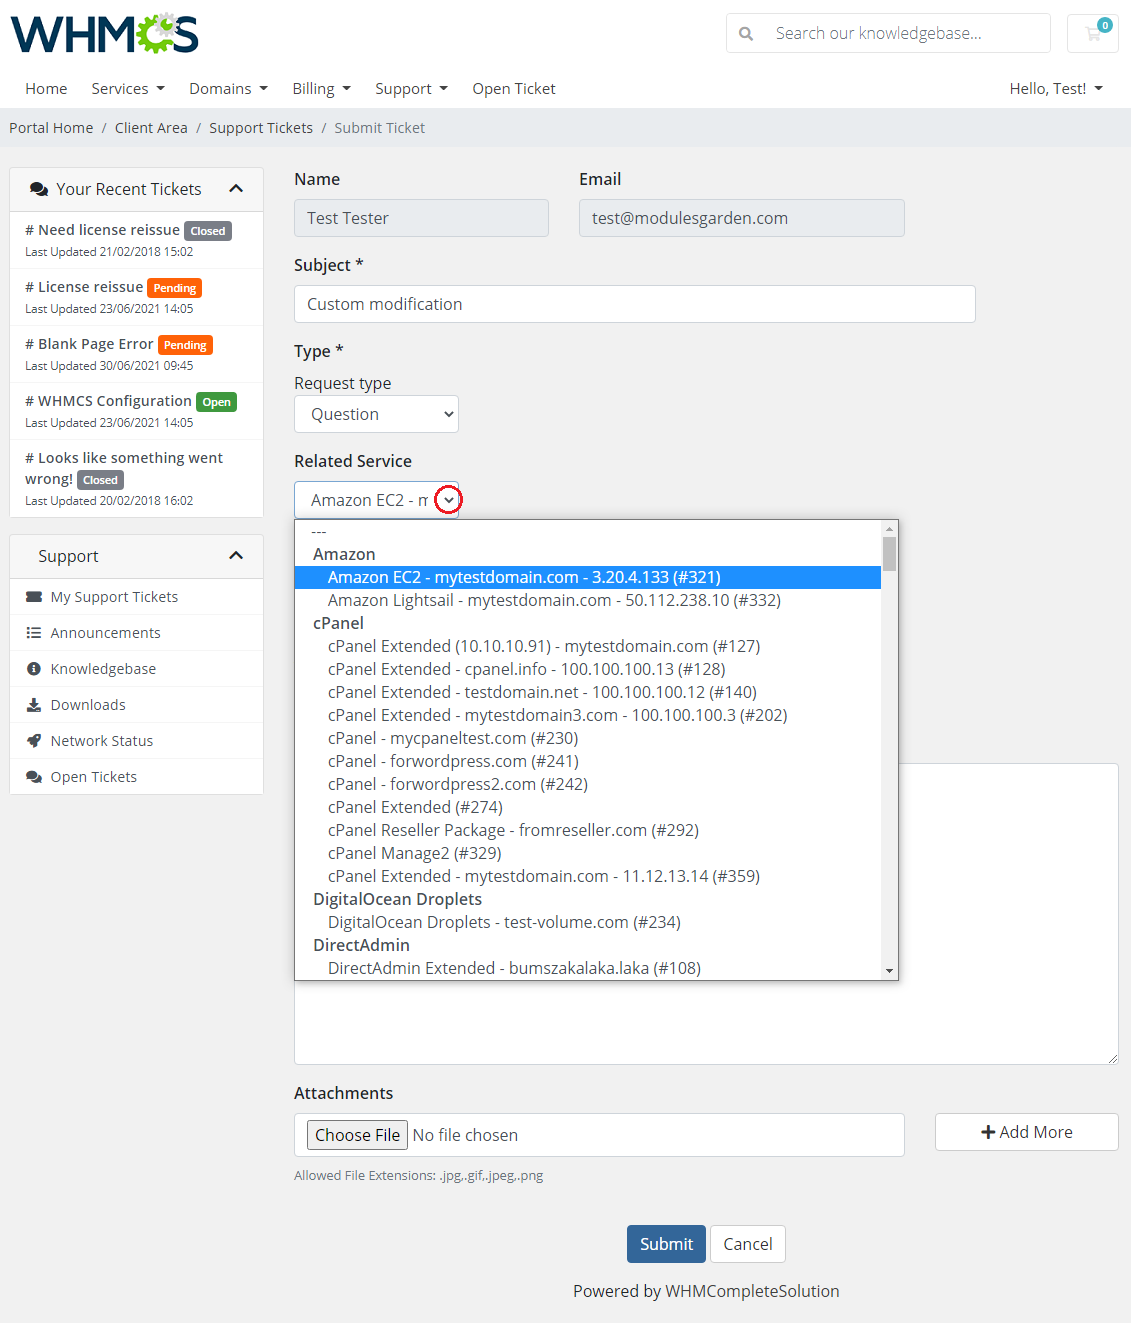The width and height of the screenshot is (1131, 1323).
Task: Select cPanel - mycpaneltest.com (#230) option
Action: 588,738
